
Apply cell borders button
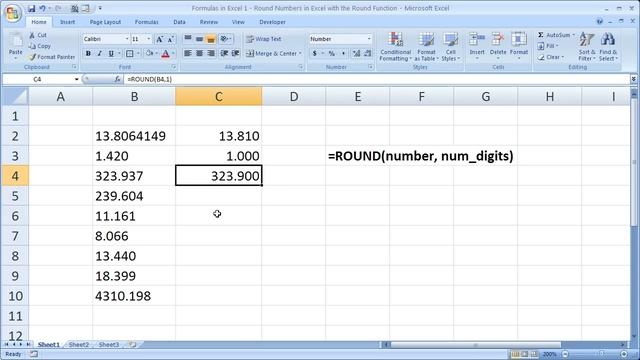[129, 53]
